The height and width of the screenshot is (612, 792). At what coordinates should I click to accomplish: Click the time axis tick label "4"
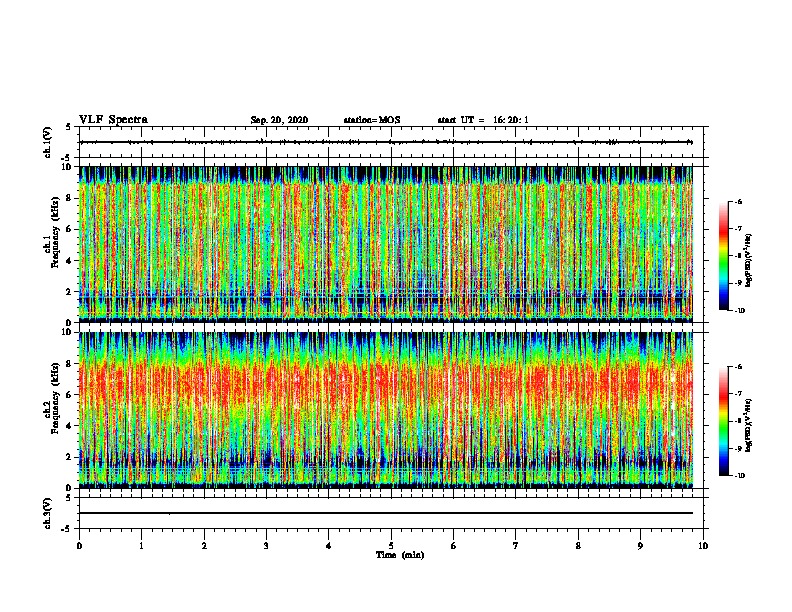(x=329, y=546)
